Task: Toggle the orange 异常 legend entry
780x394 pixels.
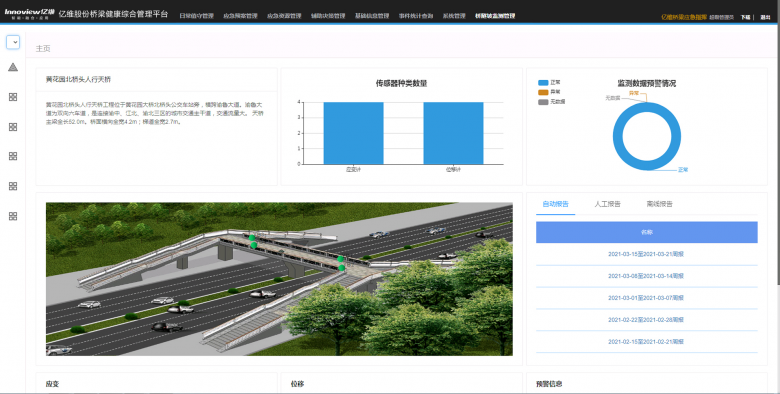Action: [x=549, y=92]
